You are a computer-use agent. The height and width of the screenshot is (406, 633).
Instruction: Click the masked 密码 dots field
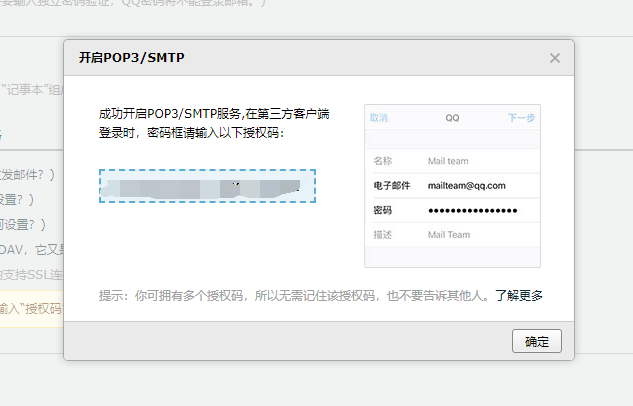[472, 211]
